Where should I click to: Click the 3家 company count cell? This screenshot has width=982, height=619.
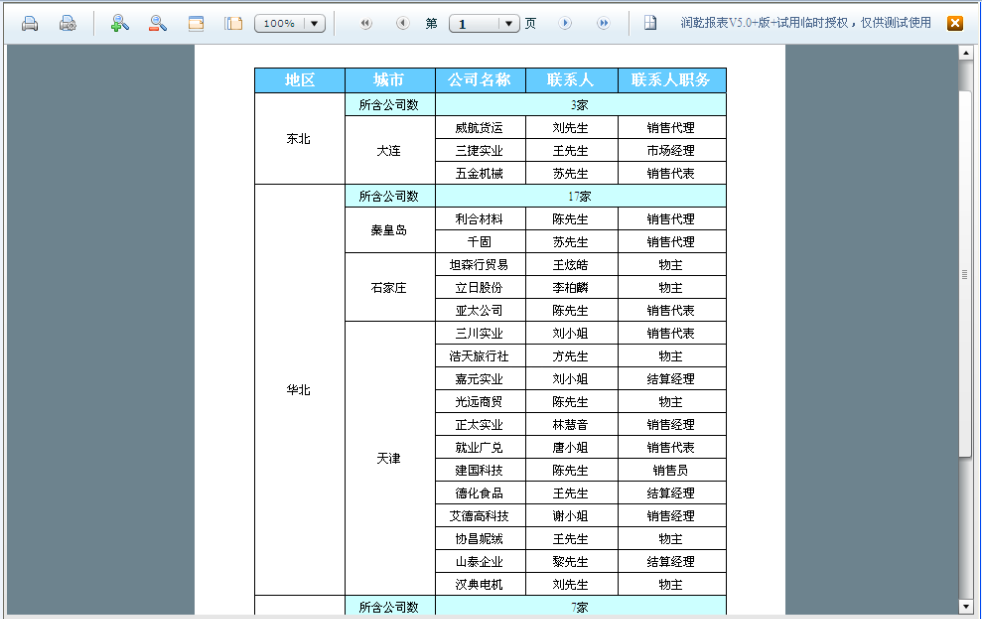[581, 105]
